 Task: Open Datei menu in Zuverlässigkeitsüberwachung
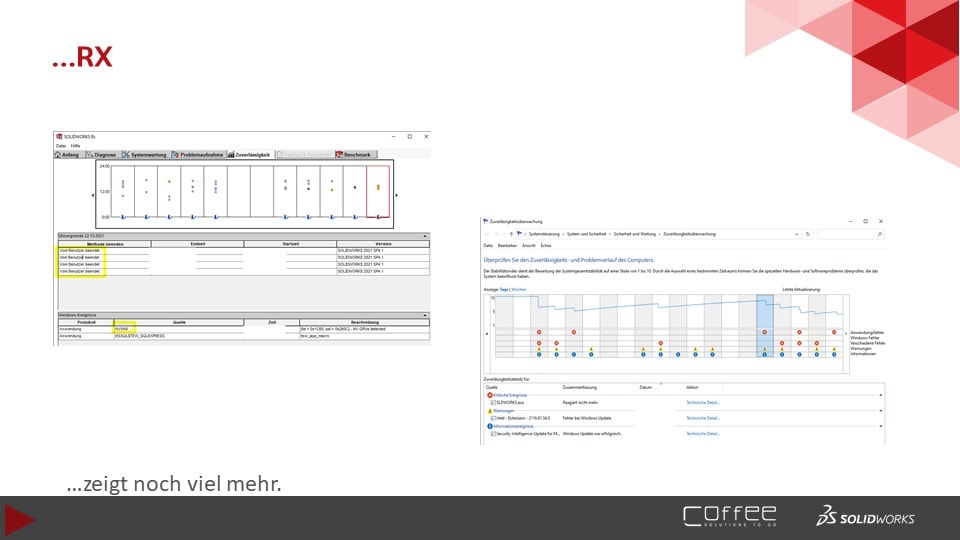click(488, 246)
